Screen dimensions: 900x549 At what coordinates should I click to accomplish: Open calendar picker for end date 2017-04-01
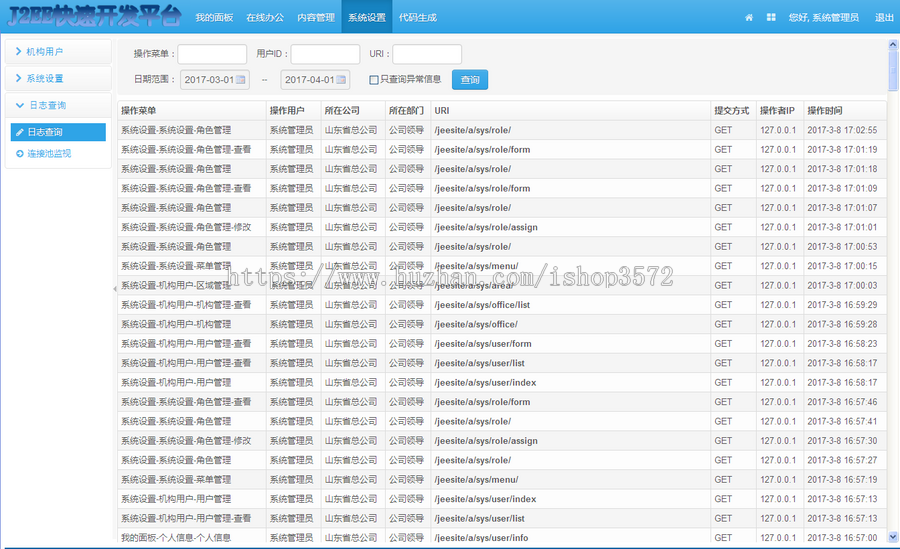[341, 80]
